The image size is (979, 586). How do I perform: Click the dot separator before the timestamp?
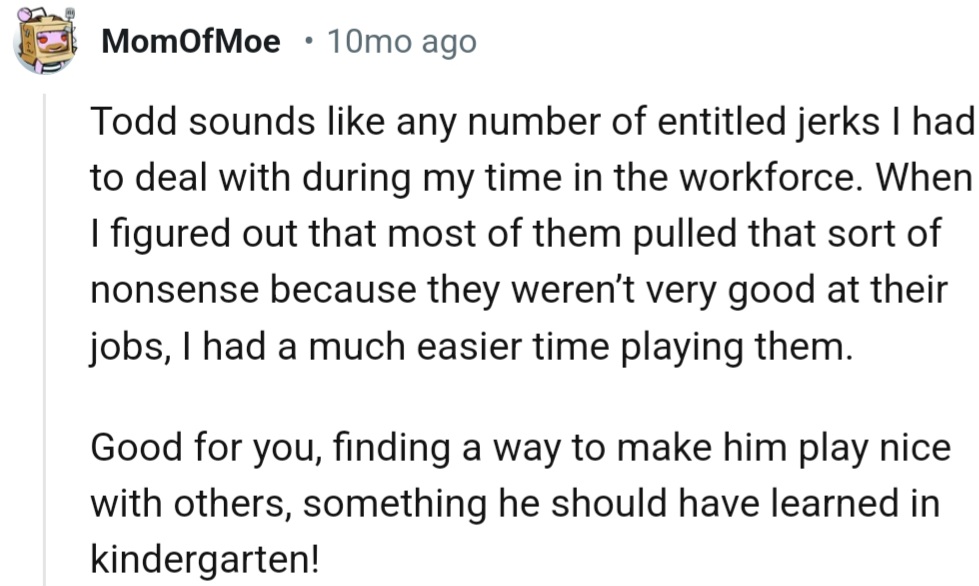click(x=311, y=43)
